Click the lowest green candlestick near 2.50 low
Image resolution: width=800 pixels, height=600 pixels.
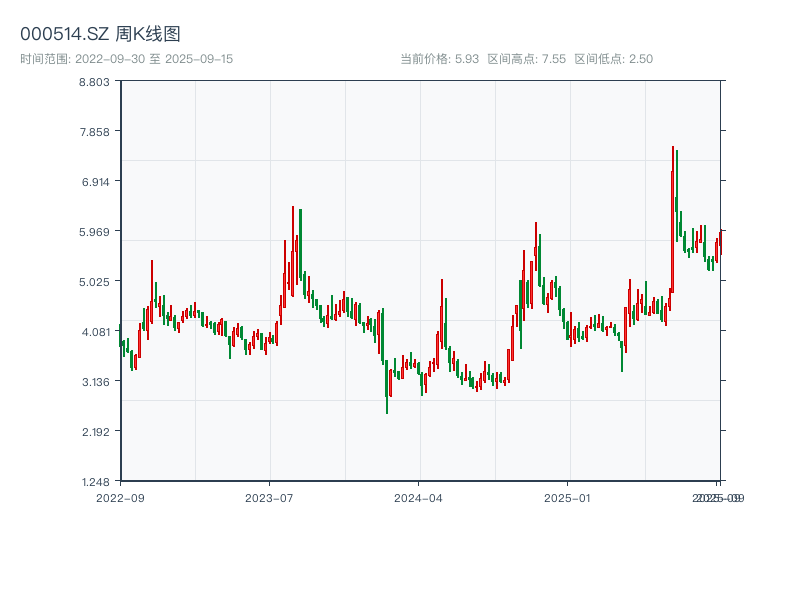pos(387,386)
